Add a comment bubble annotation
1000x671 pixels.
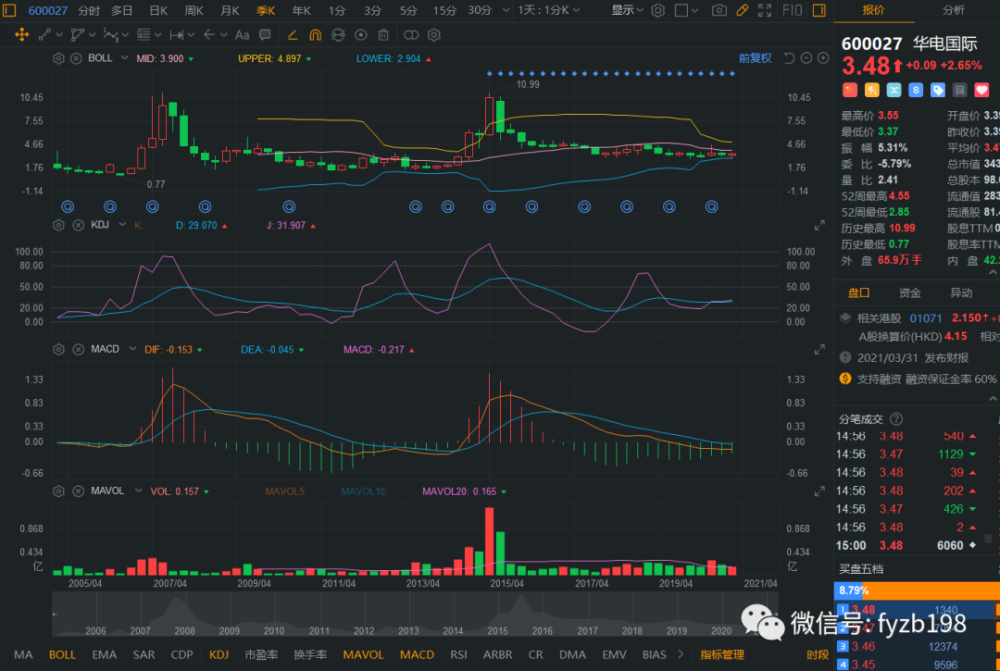(x=265, y=35)
